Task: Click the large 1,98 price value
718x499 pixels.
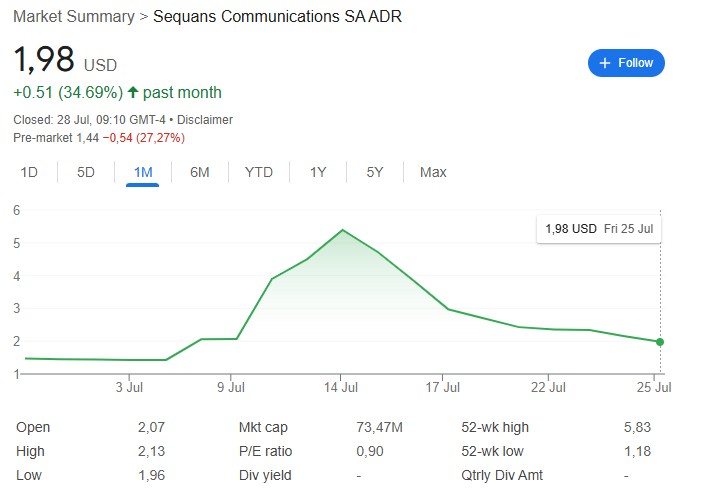Action: [x=44, y=60]
